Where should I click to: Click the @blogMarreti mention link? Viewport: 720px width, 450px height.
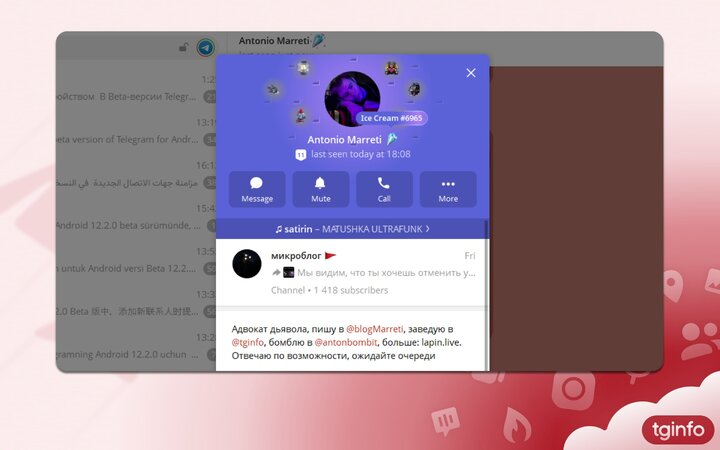374,328
